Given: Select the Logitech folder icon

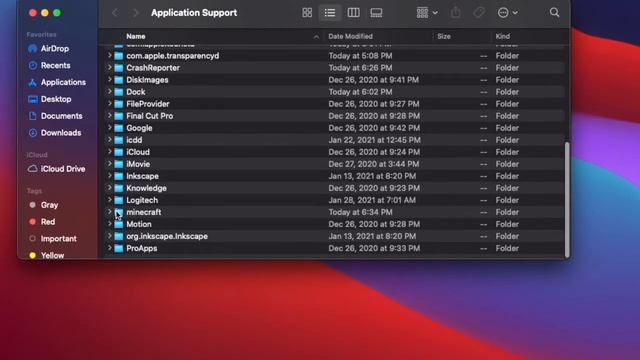Looking at the screenshot, I should 119,200.
